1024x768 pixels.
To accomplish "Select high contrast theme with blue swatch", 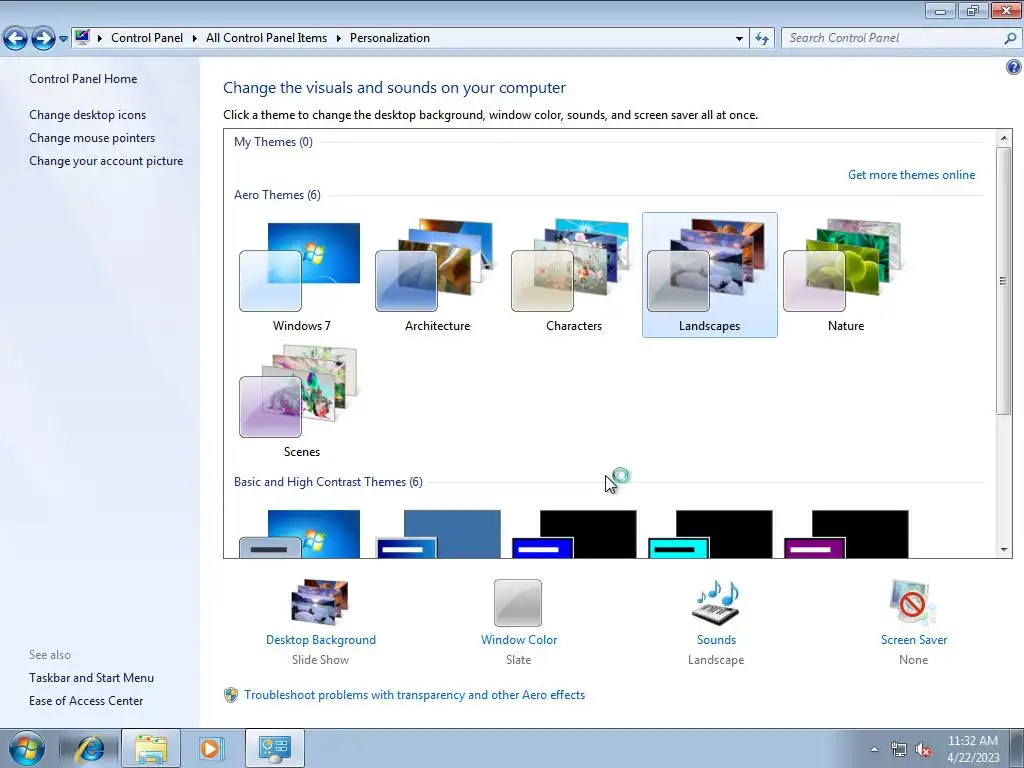I will [x=574, y=534].
